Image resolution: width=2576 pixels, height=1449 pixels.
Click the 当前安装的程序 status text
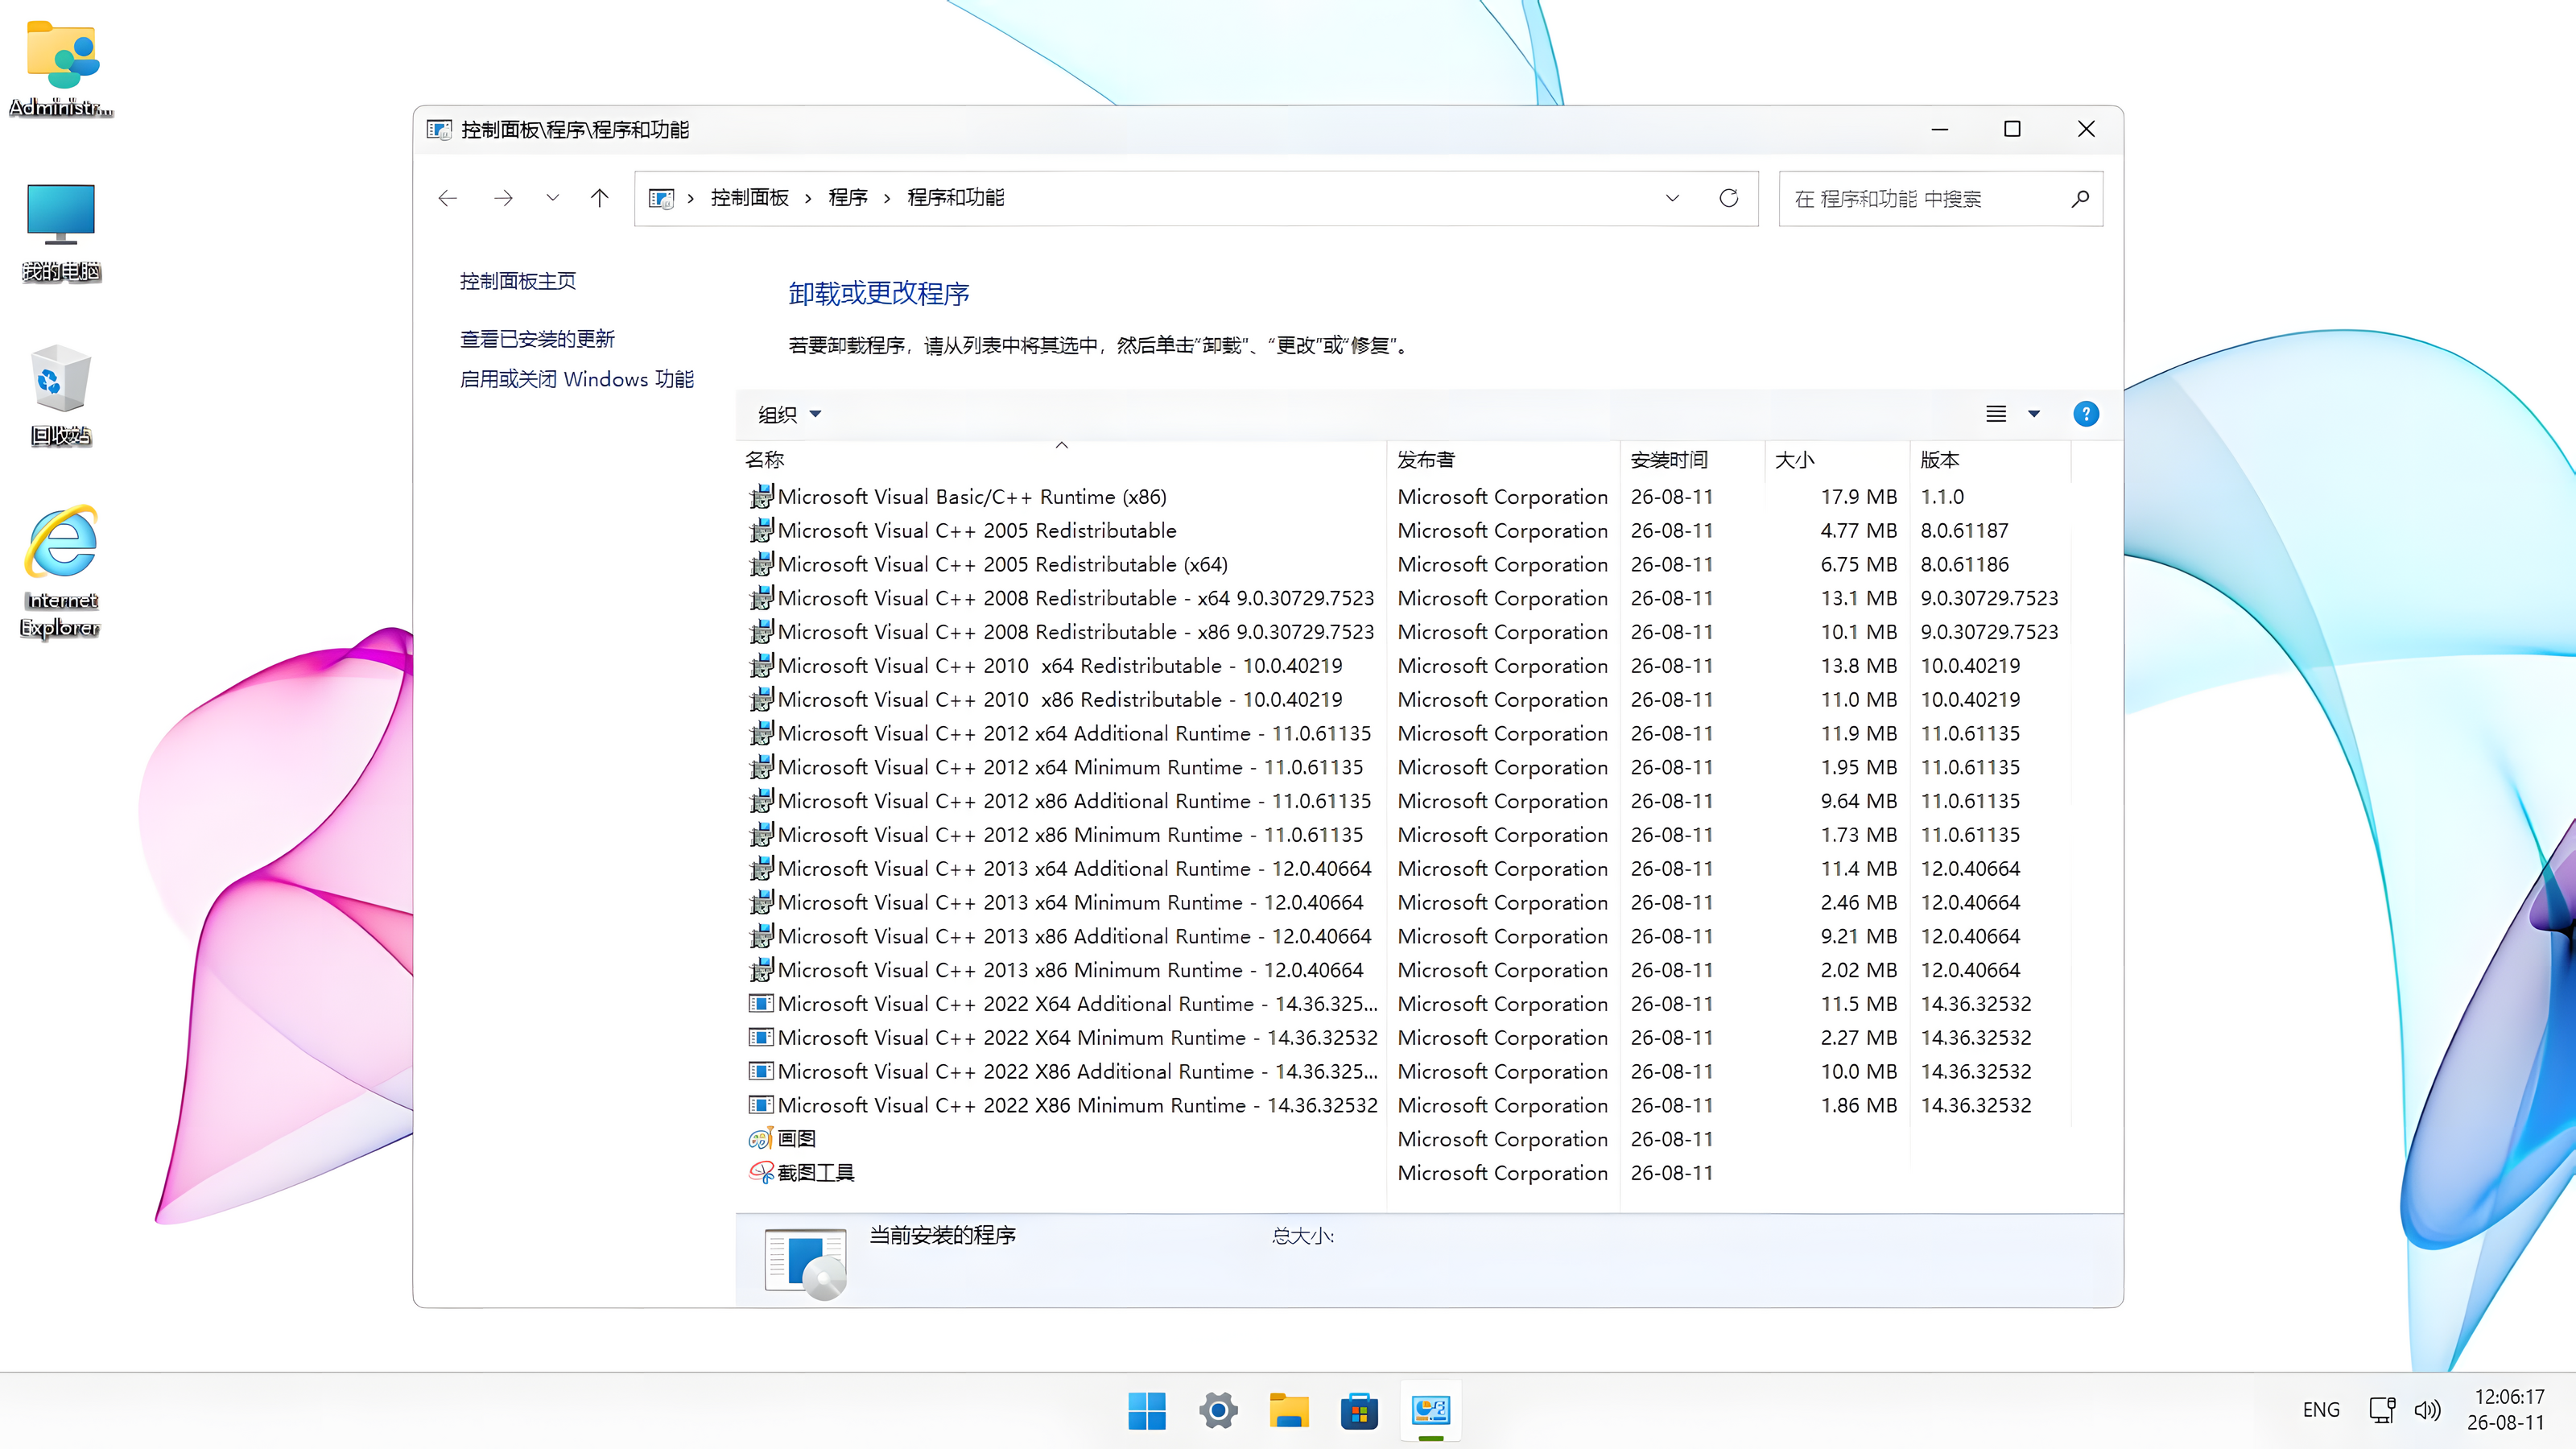coord(942,1236)
